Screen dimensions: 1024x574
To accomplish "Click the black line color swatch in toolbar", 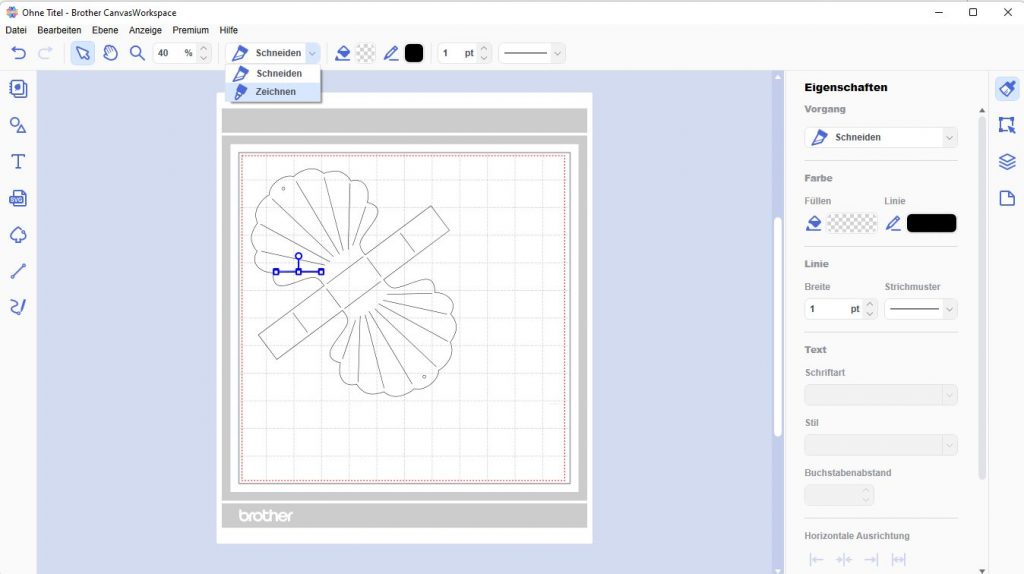I will pos(414,53).
